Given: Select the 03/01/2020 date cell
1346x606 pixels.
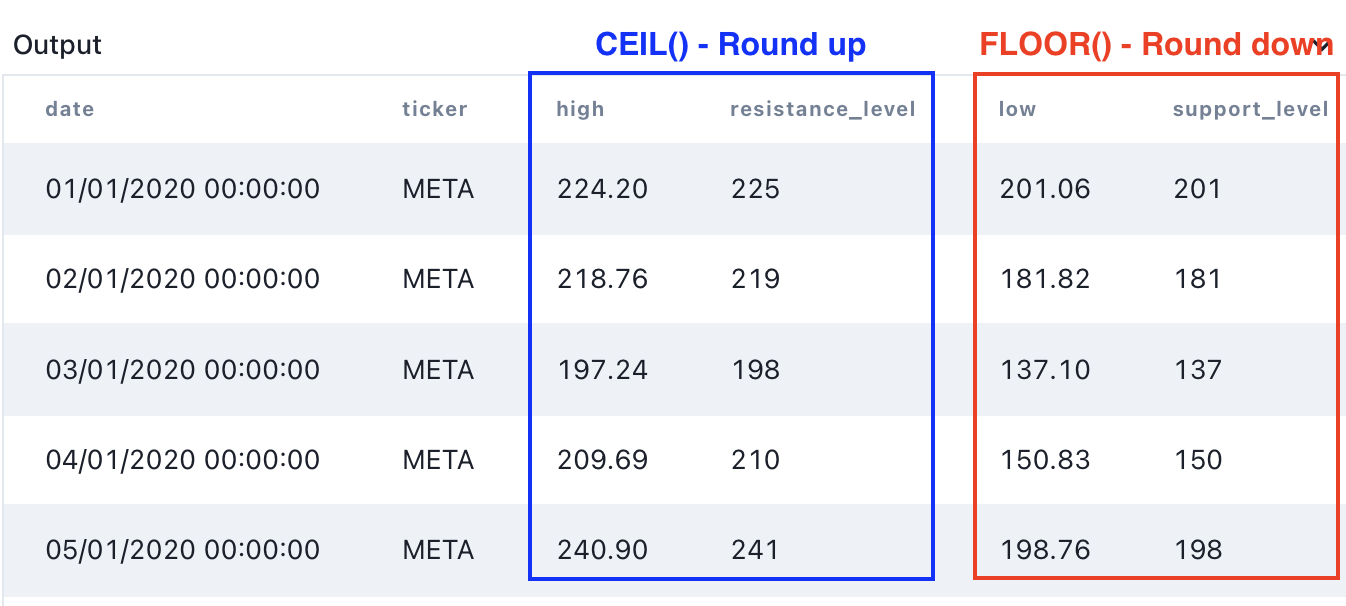Looking at the screenshot, I should [182, 370].
